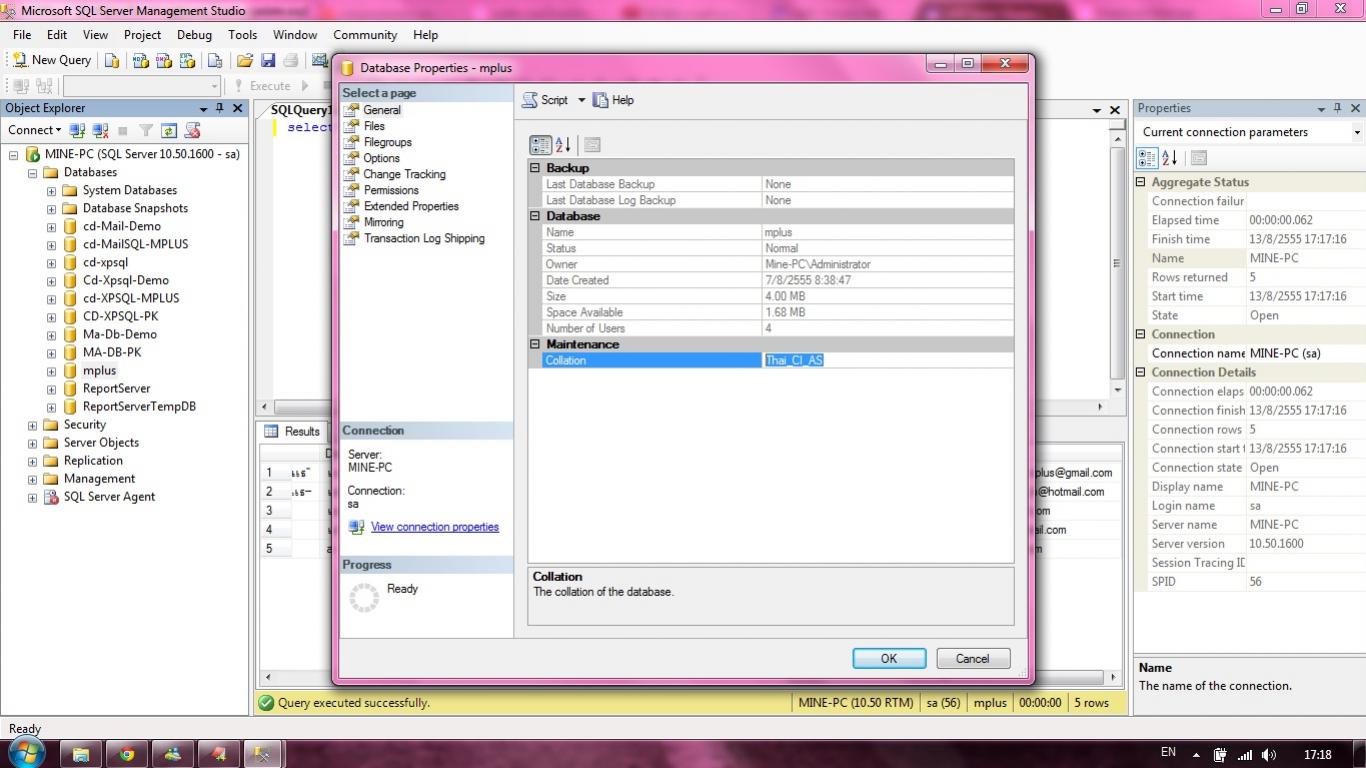Open the Debug menu
Screen dimensions: 1366x768
coord(194,34)
